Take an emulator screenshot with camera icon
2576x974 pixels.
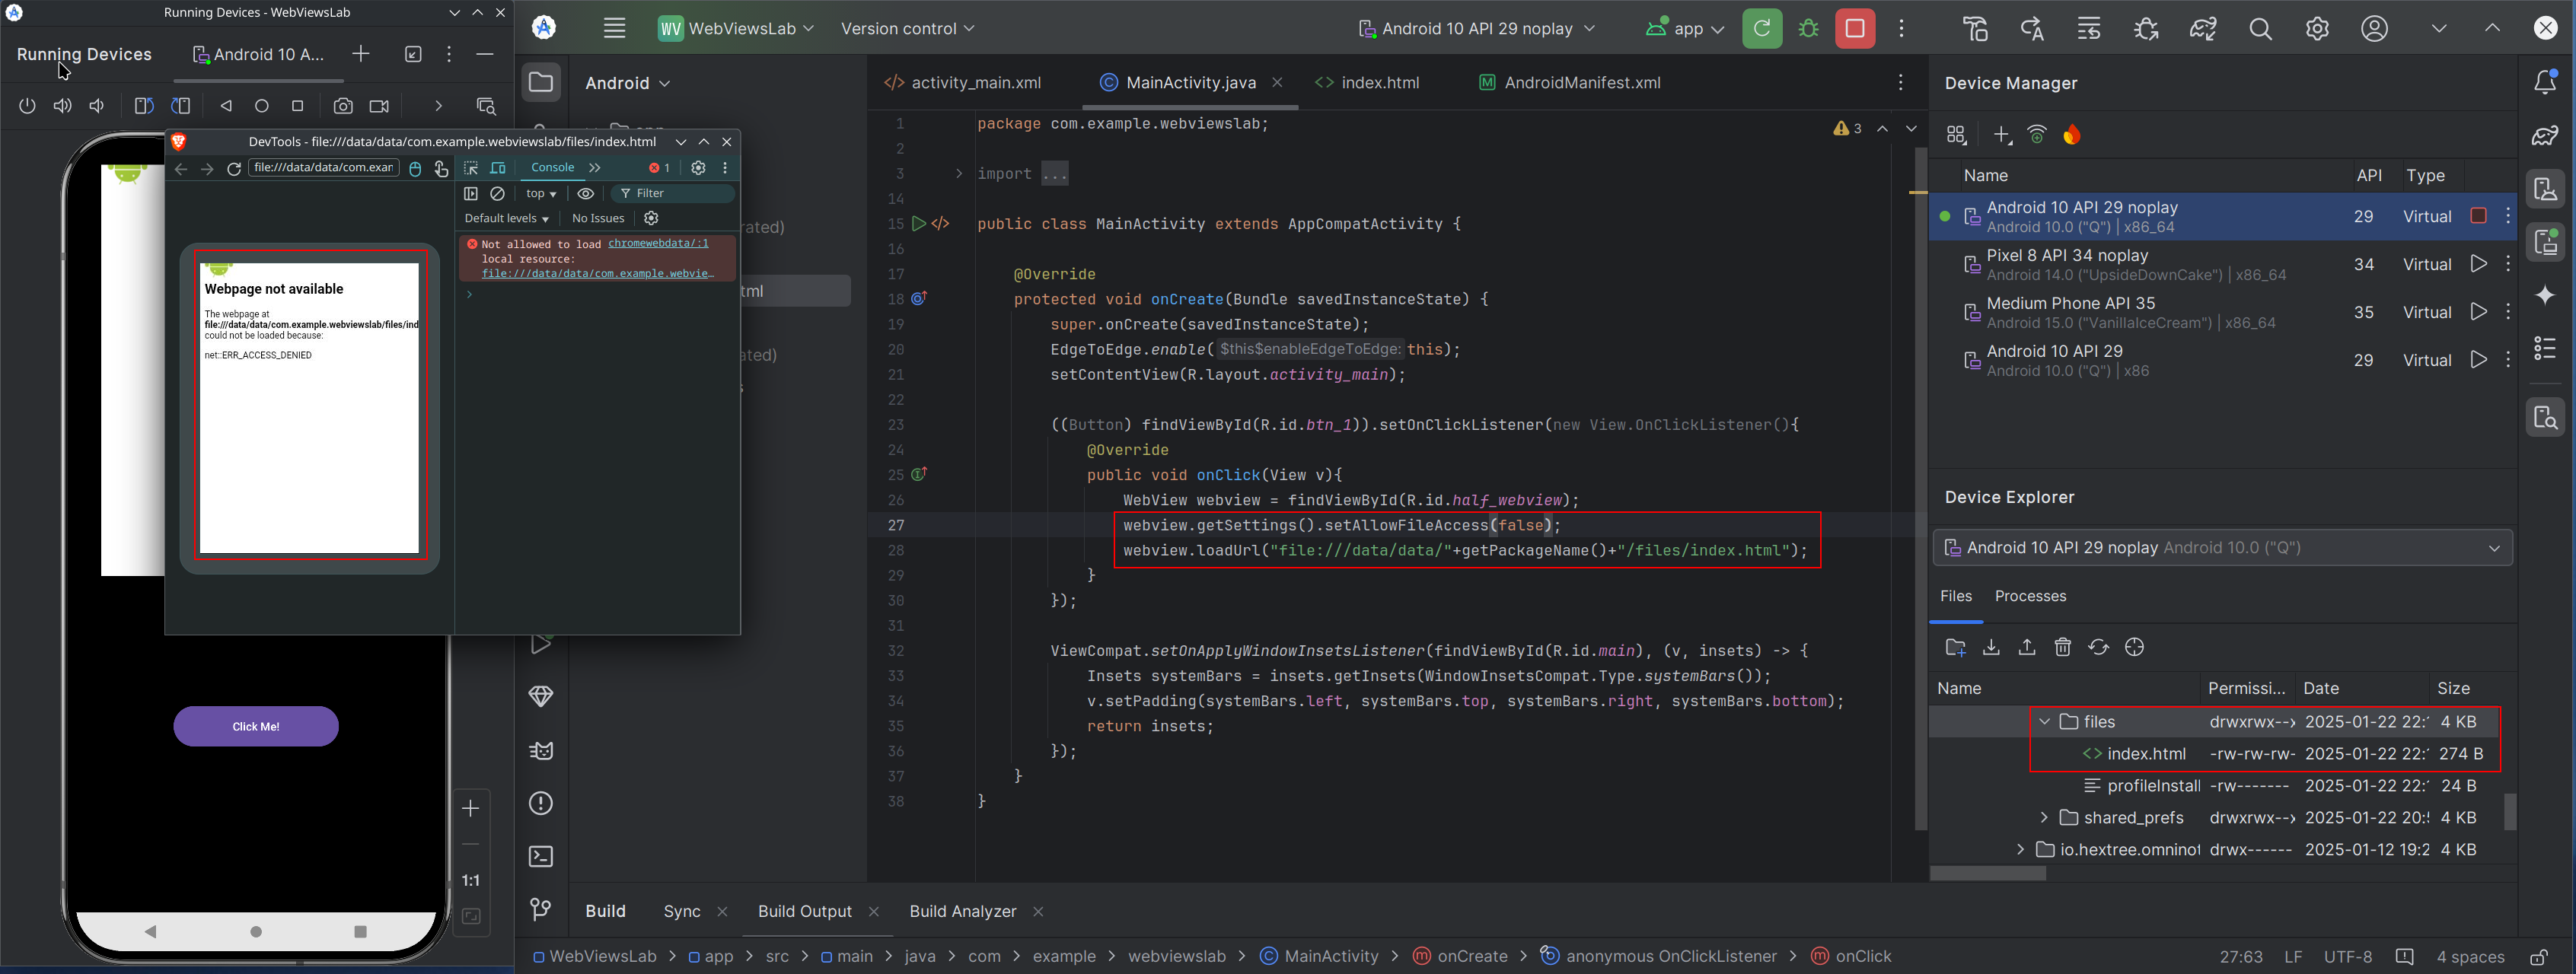[x=343, y=106]
